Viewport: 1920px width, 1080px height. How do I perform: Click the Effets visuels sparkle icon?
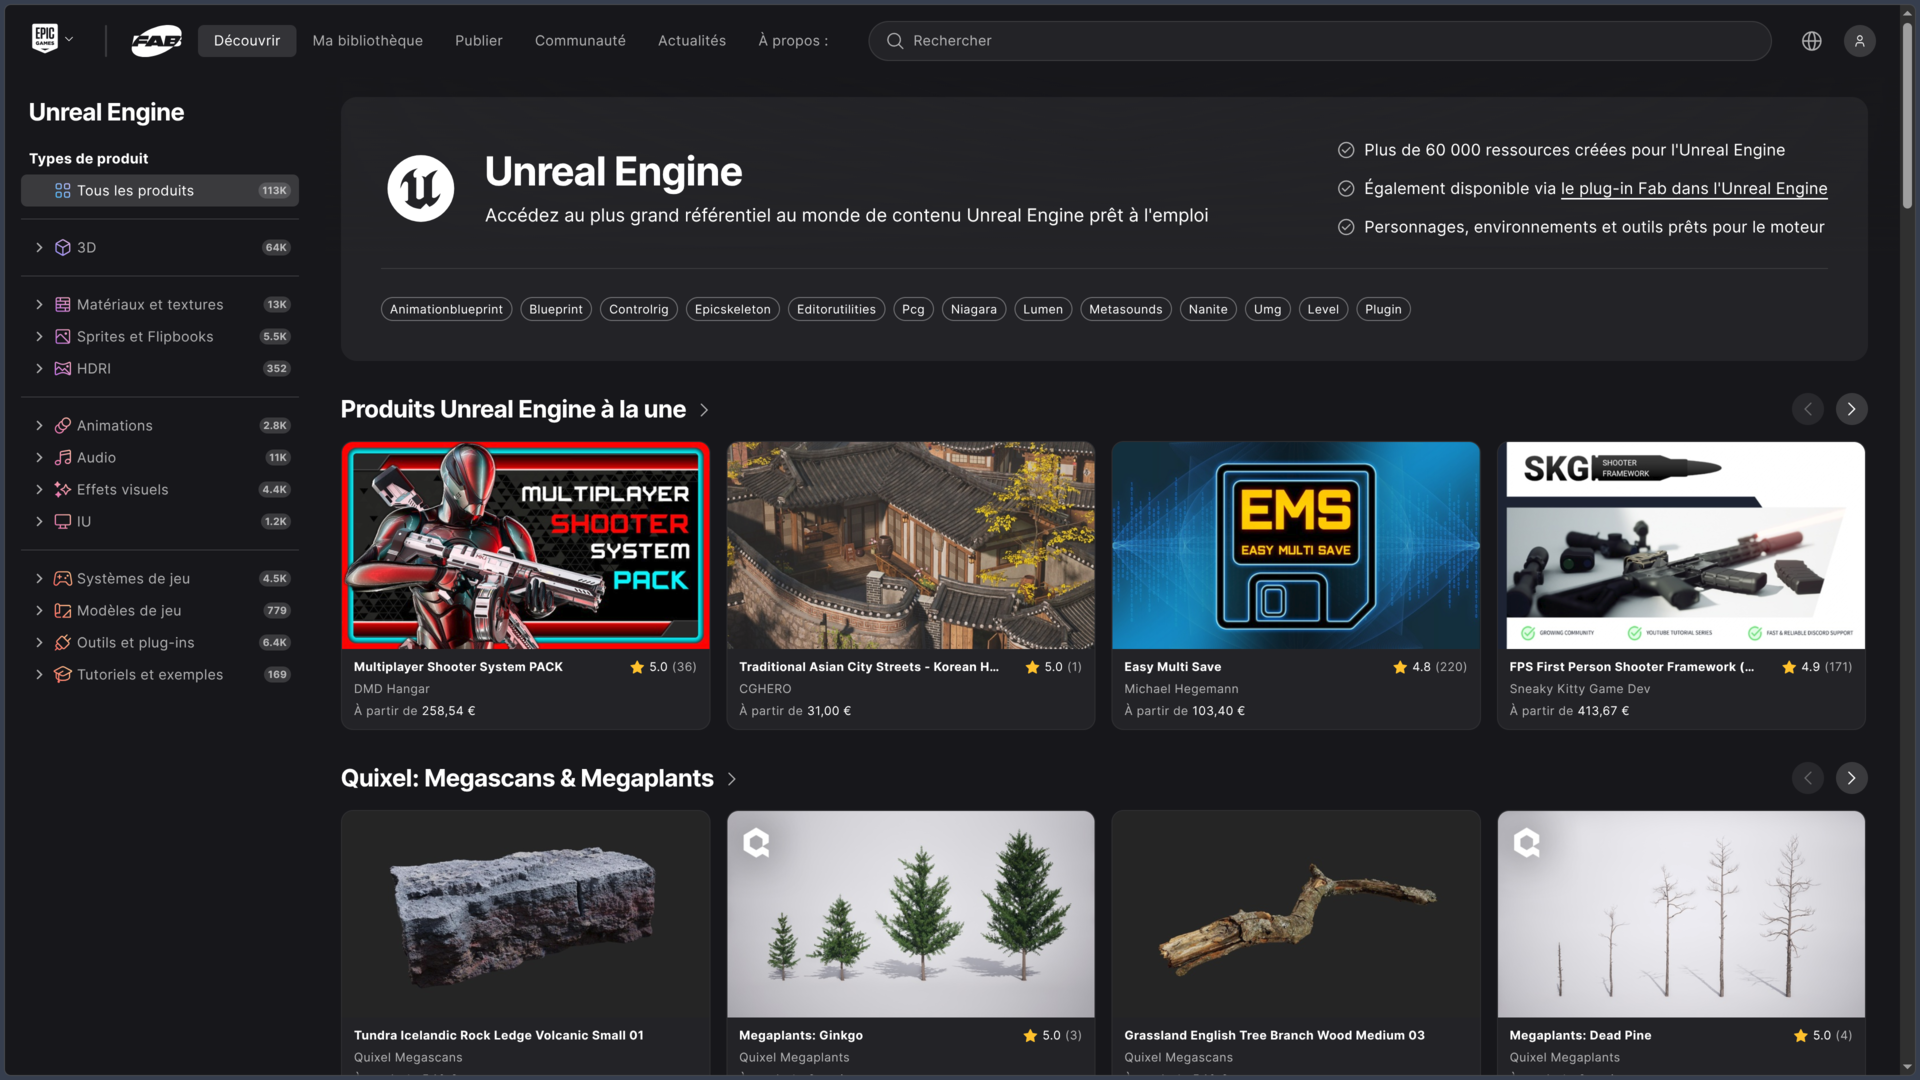(x=62, y=489)
